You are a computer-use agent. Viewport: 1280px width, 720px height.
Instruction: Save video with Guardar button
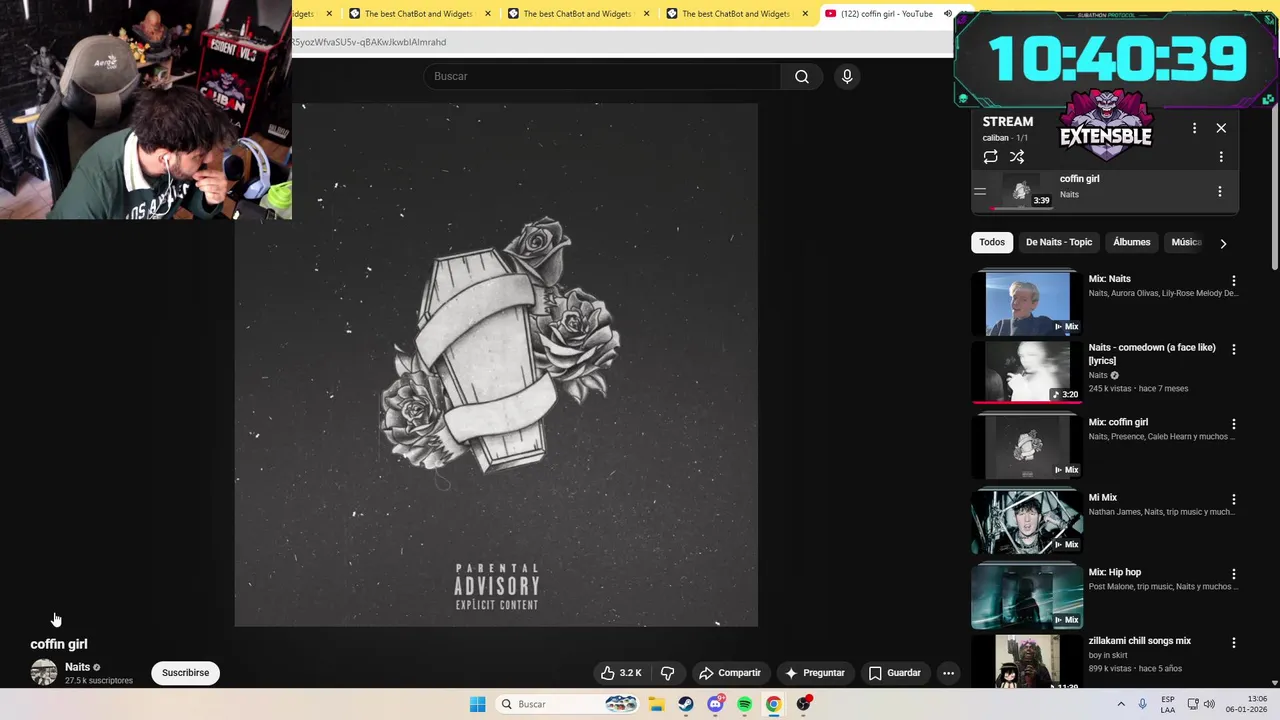coord(894,673)
